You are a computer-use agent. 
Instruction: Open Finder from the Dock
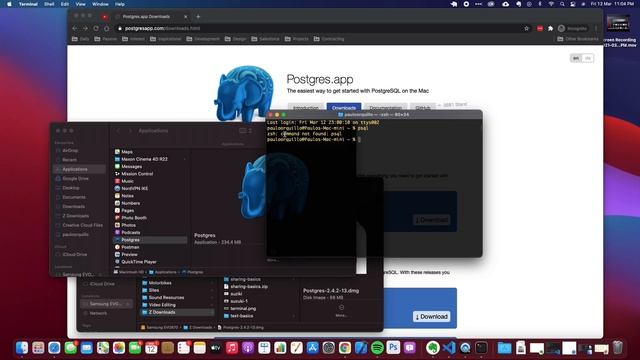click(x=22, y=348)
